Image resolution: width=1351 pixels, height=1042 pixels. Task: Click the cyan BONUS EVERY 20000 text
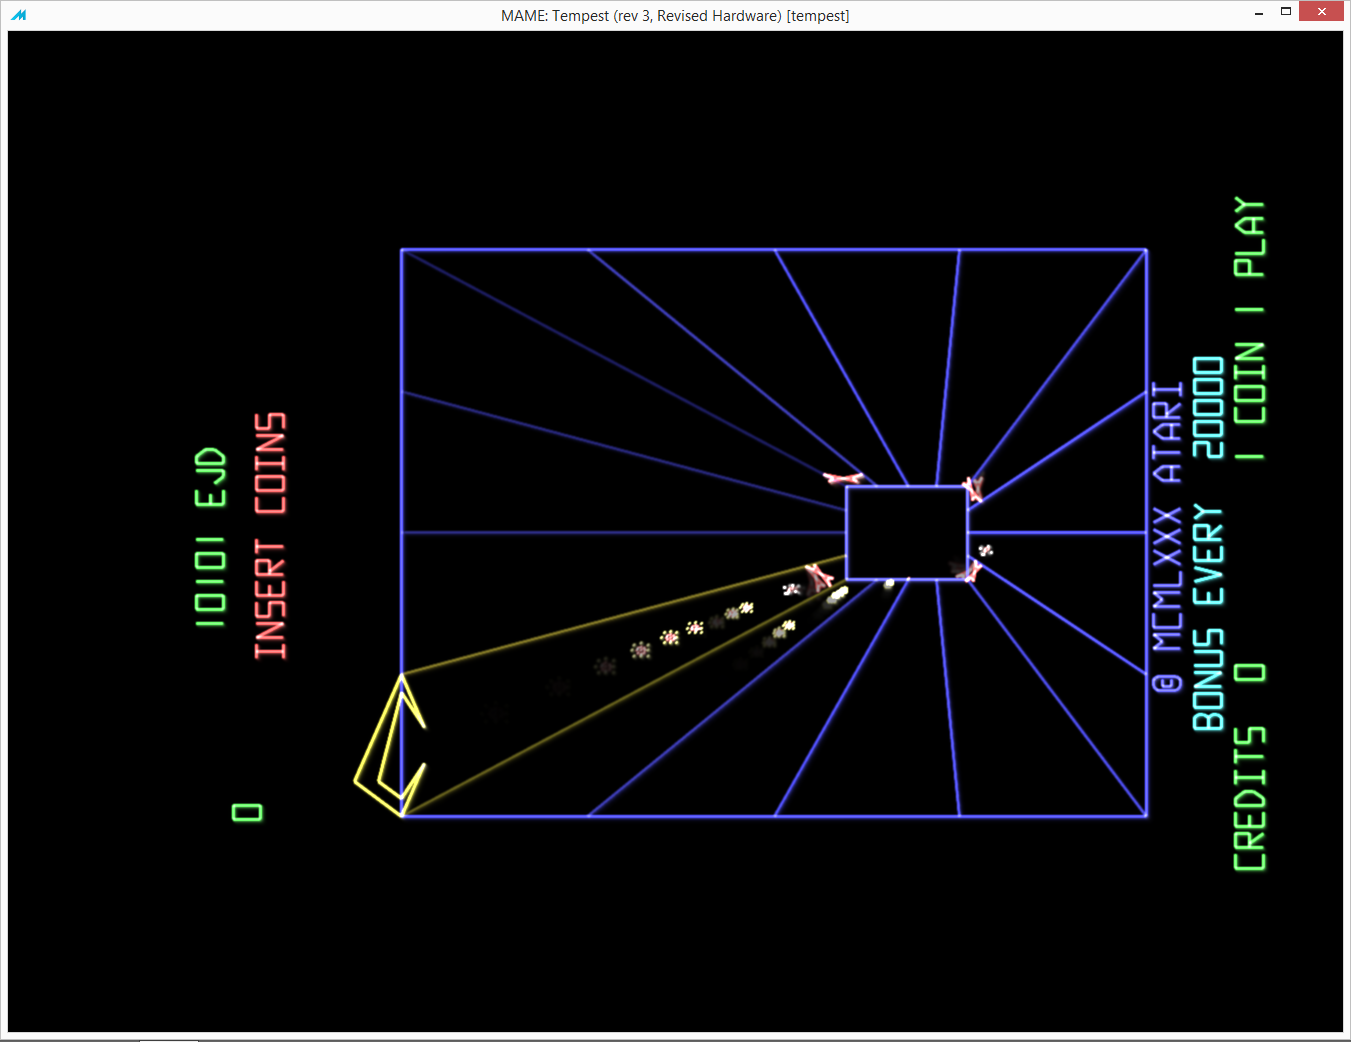pos(1208,543)
